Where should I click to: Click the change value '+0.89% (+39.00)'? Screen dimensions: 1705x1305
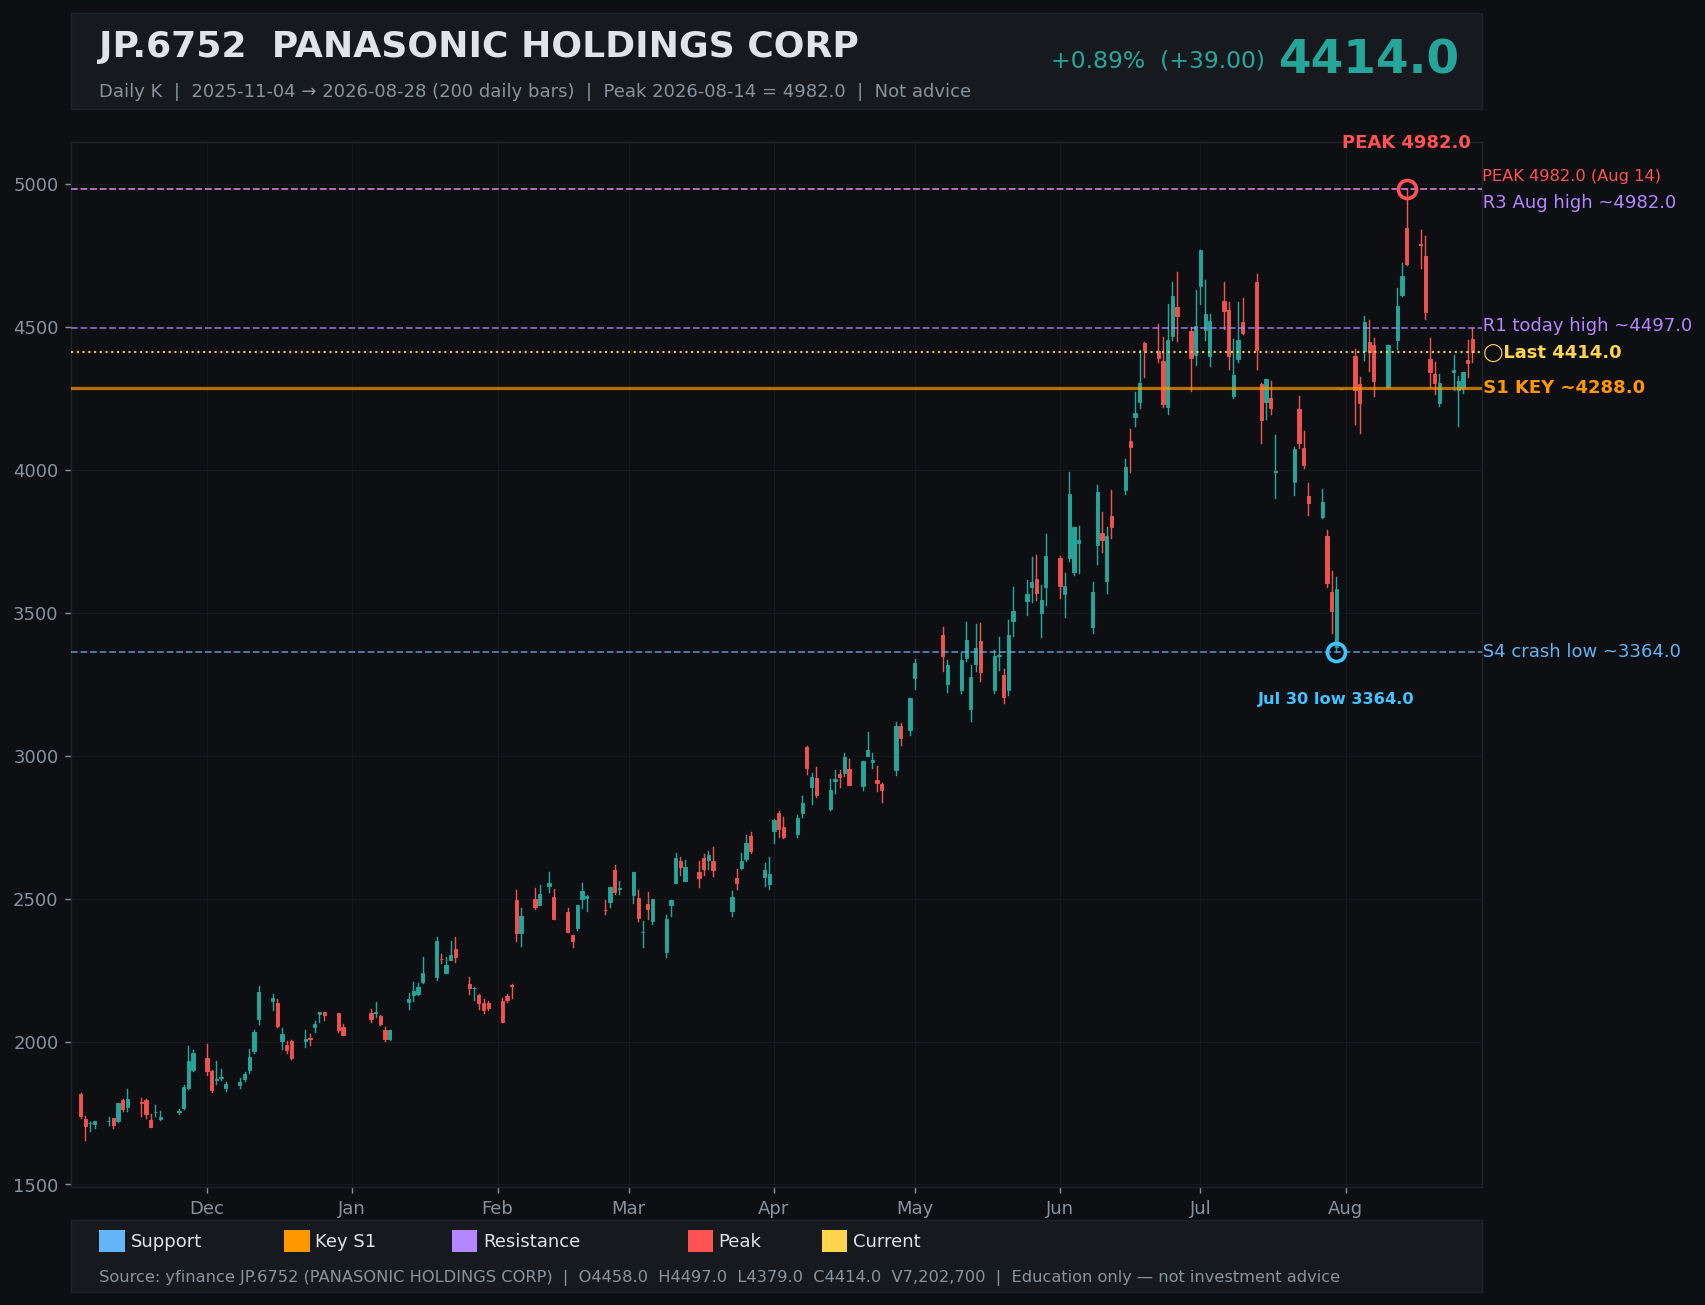tap(1157, 61)
